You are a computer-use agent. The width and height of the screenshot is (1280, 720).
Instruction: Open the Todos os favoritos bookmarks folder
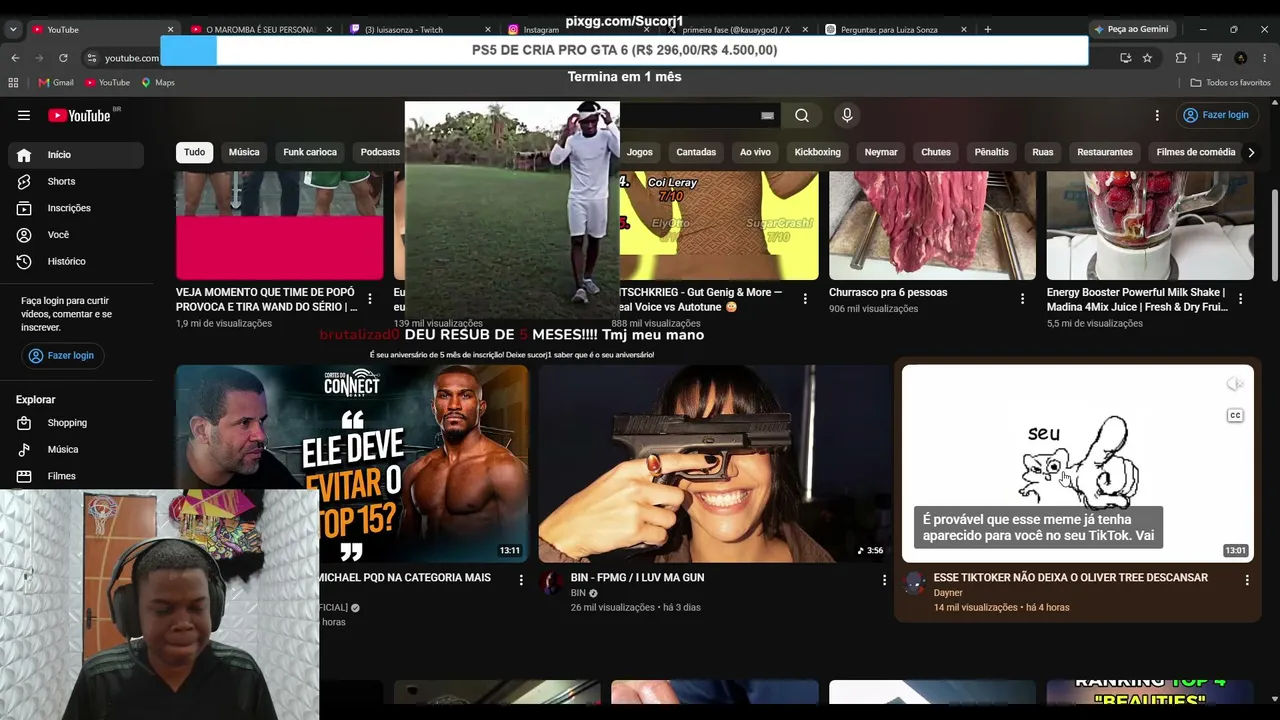(x=1231, y=82)
